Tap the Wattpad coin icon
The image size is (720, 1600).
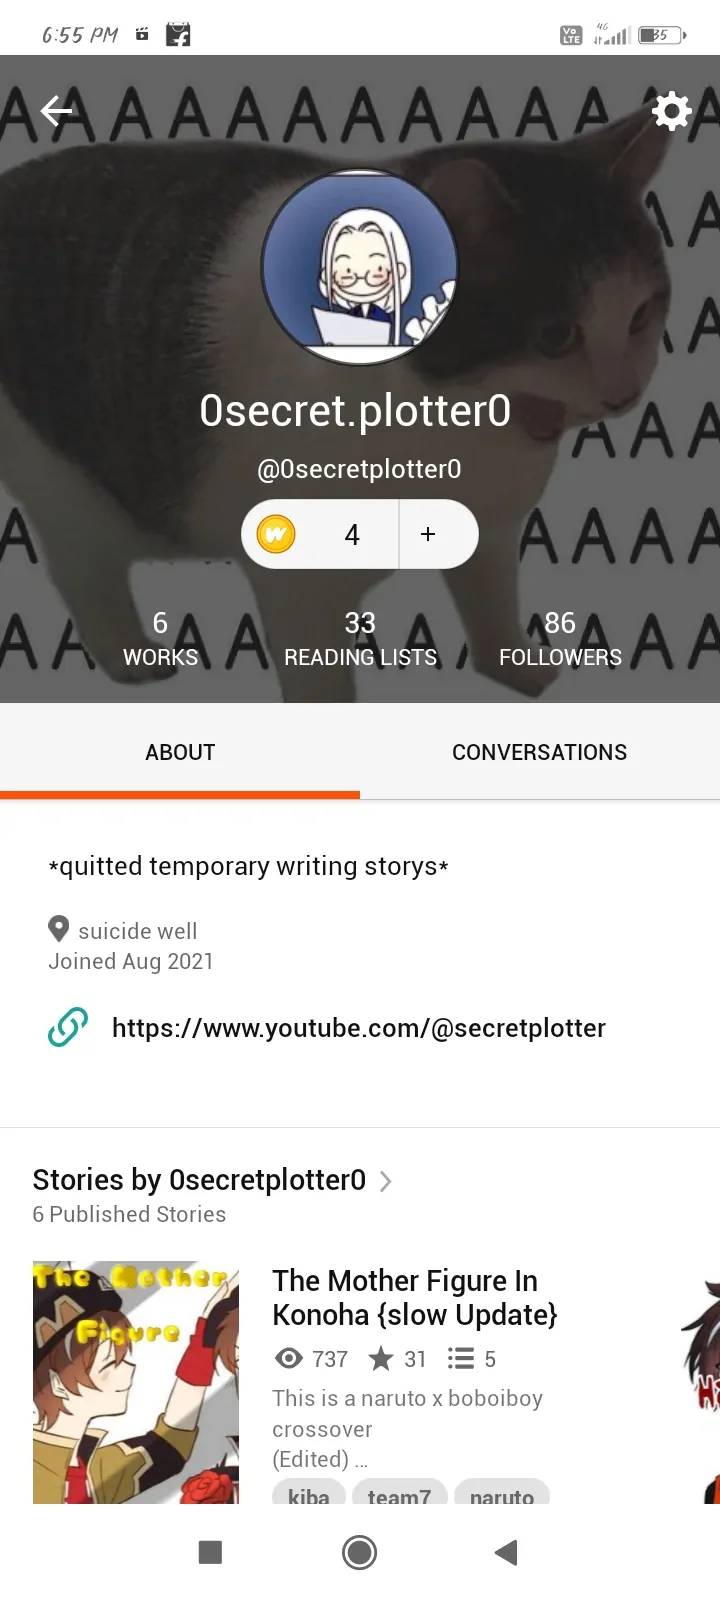[x=276, y=534]
